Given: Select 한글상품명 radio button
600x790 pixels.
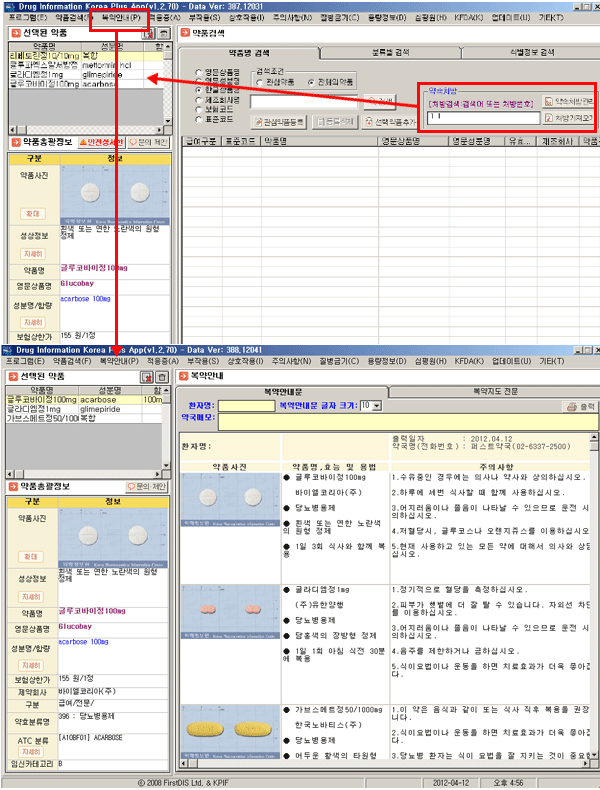Looking at the screenshot, I should (198, 90).
